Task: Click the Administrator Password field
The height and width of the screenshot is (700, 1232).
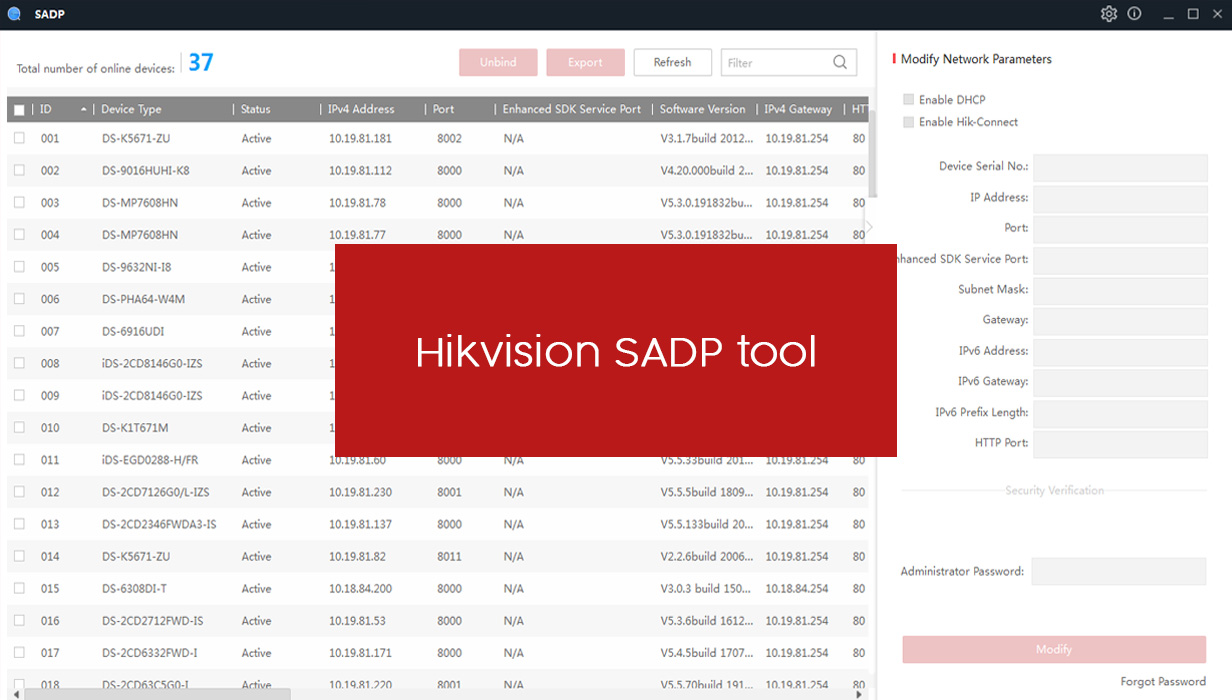Action: pos(1119,572)
